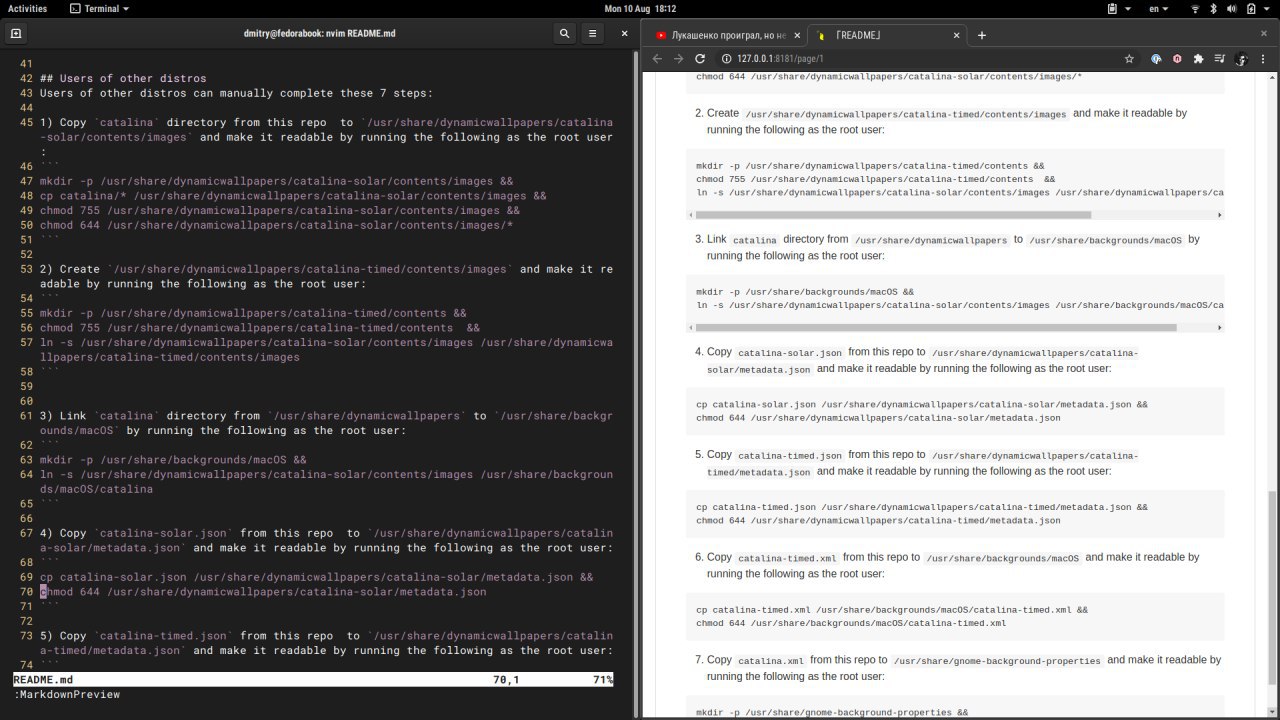Click horizontal scrollbar under step 2 code block
Image resolution: width=1280 pixels, height=720 pixels.
[x=894, y=215]
